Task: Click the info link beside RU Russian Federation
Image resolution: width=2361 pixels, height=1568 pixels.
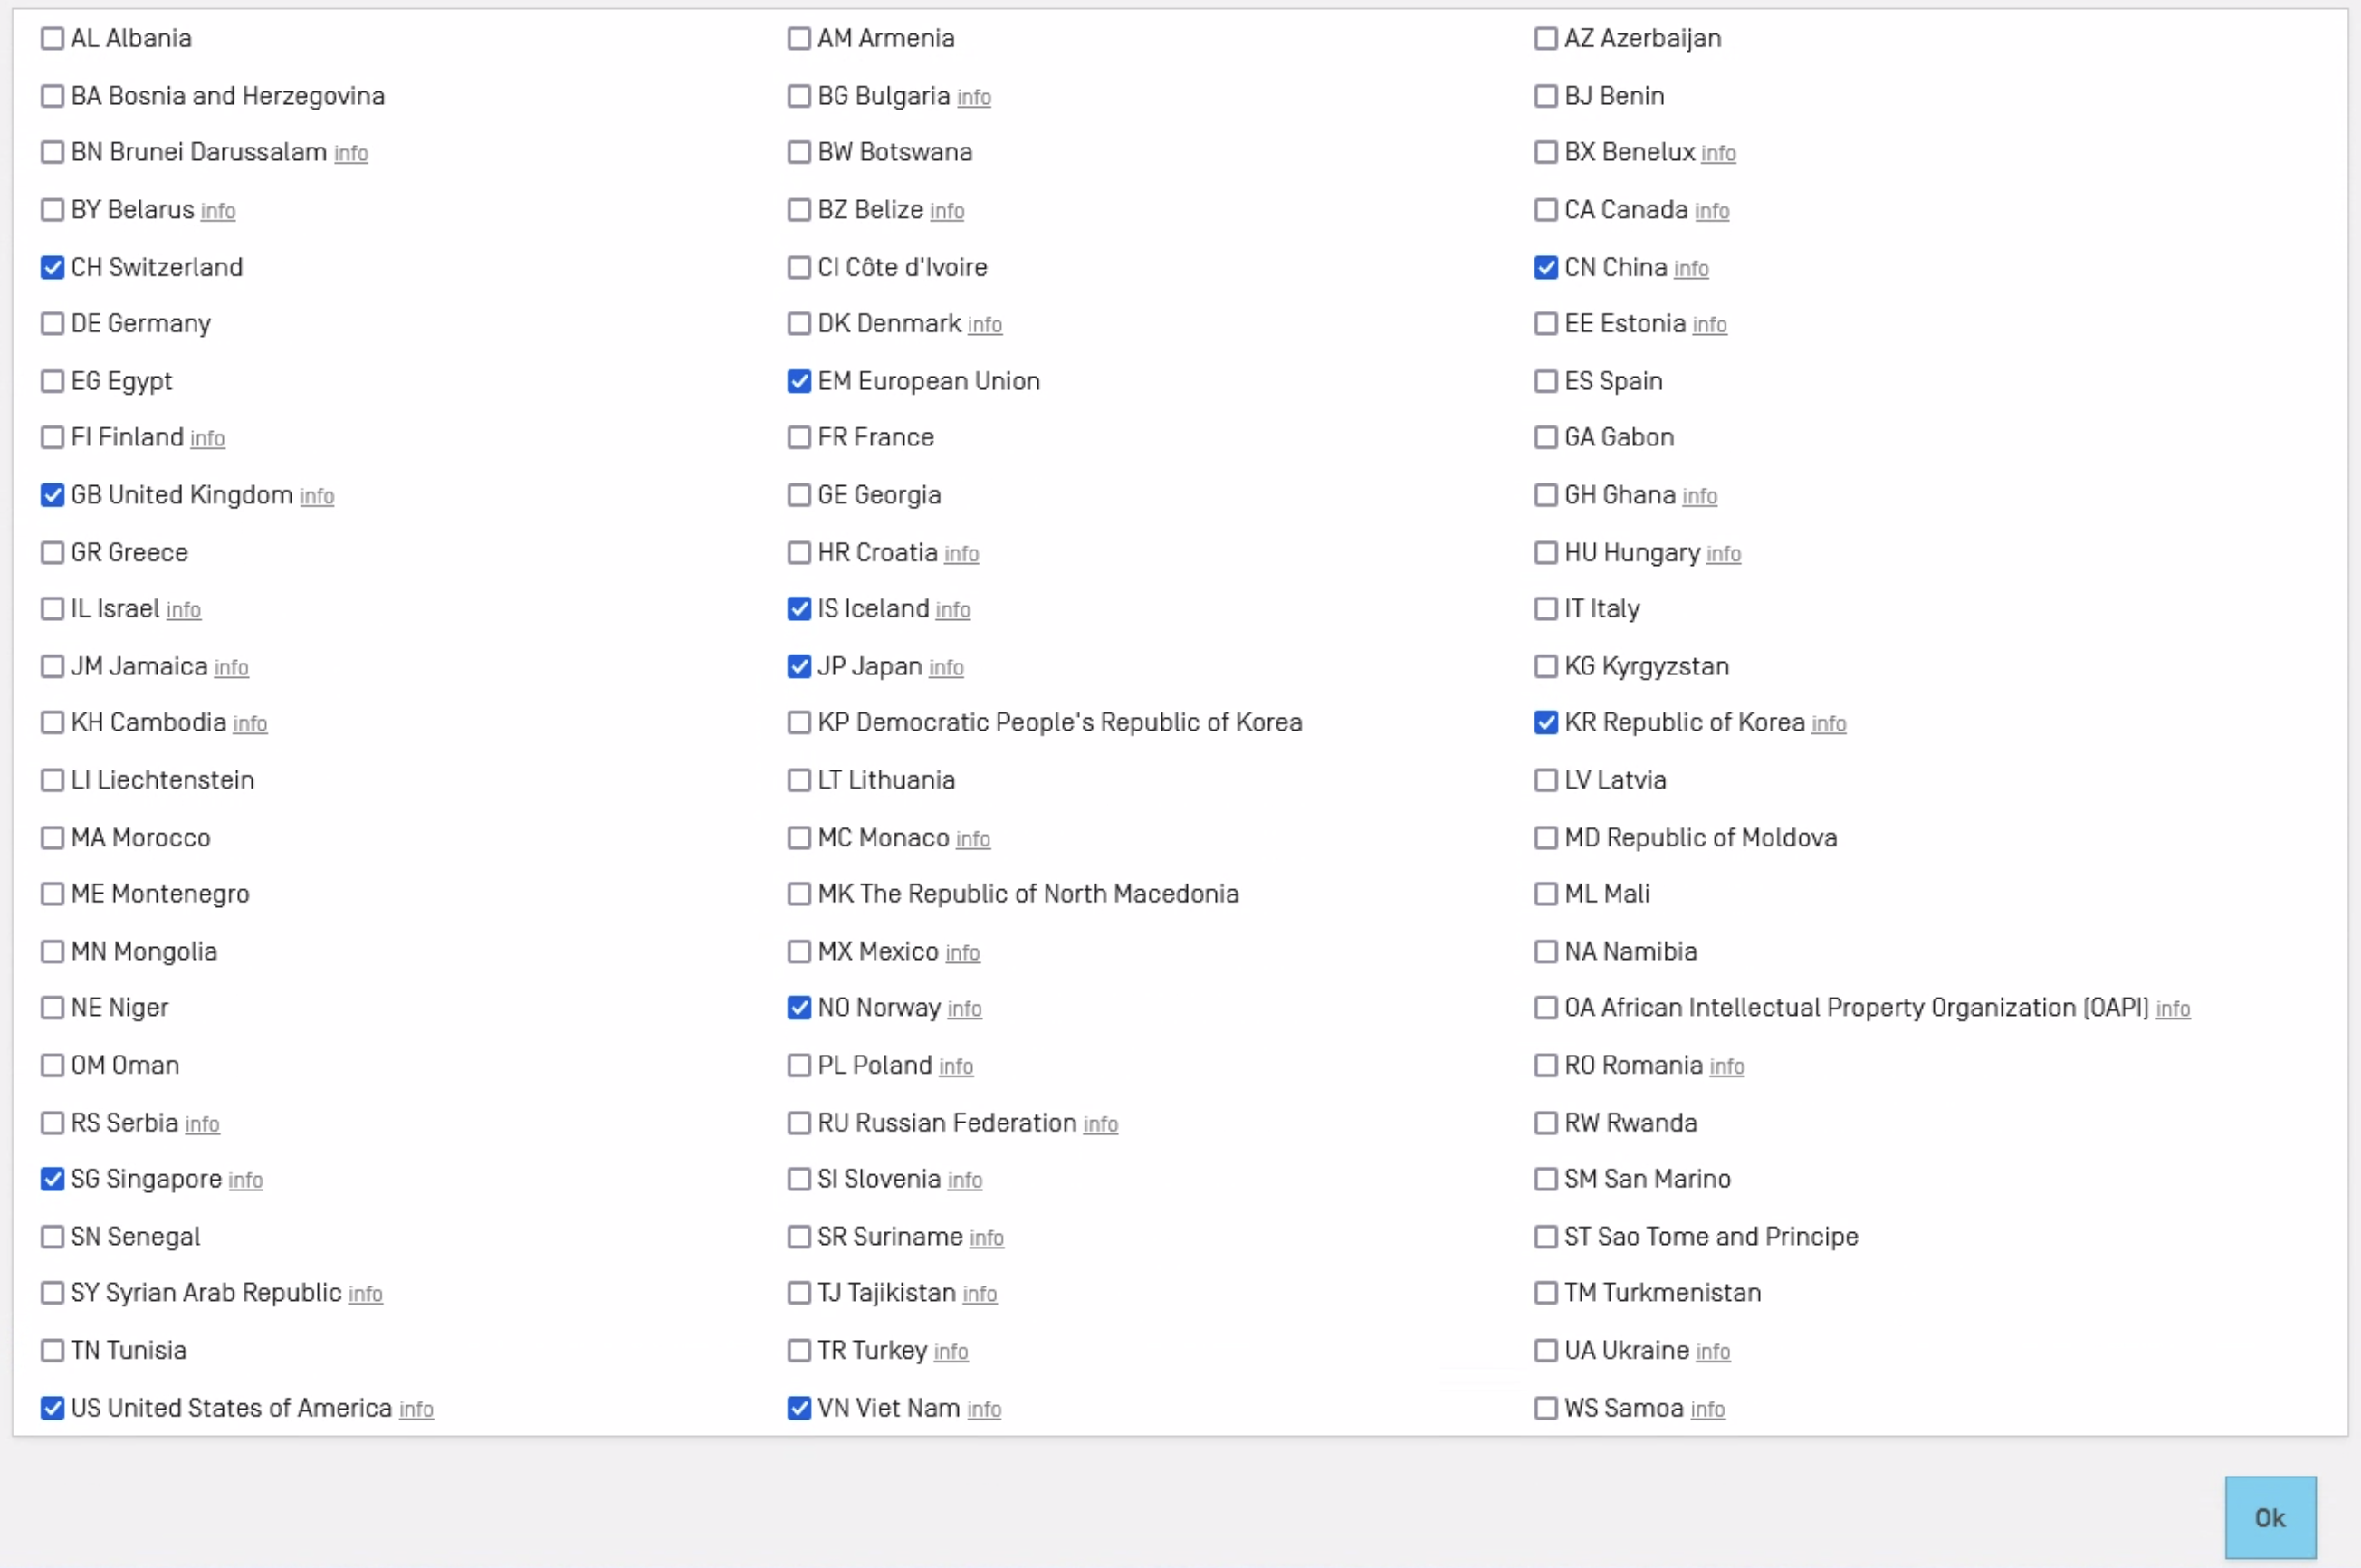Action: (x=1100, y=1124)
